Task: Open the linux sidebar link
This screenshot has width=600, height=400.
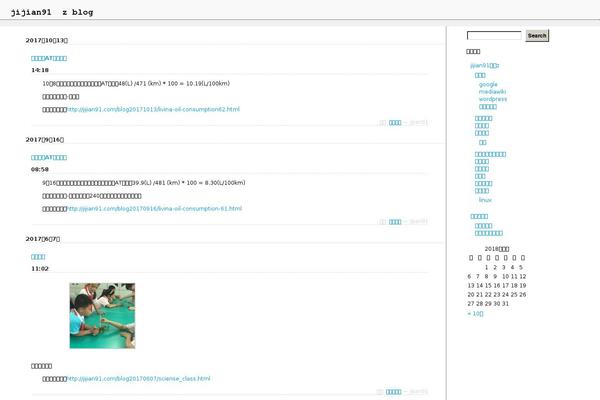Action: tap(485, 200)
